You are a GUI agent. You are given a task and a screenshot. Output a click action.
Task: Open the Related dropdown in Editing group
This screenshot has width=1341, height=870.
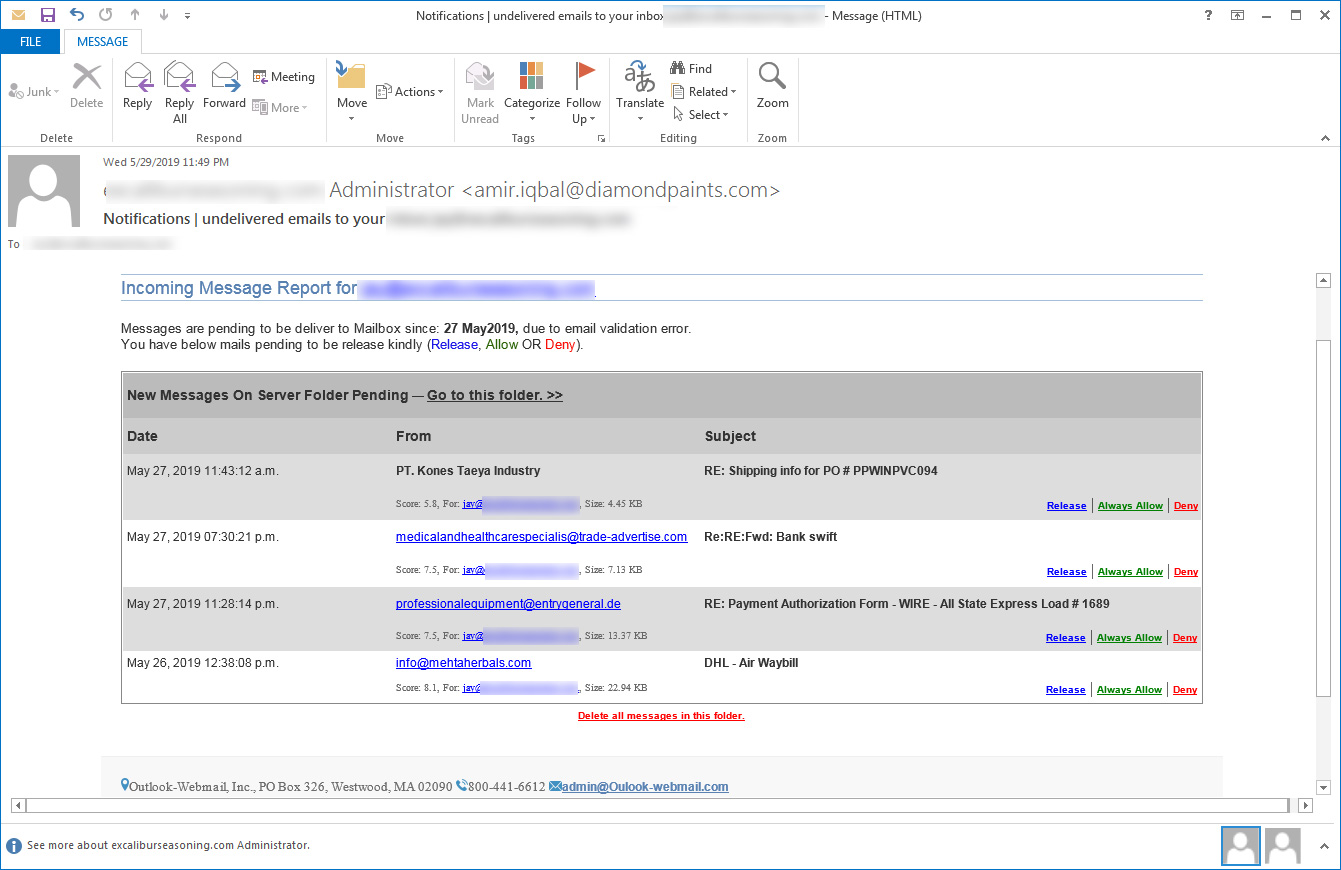point(705,91)
